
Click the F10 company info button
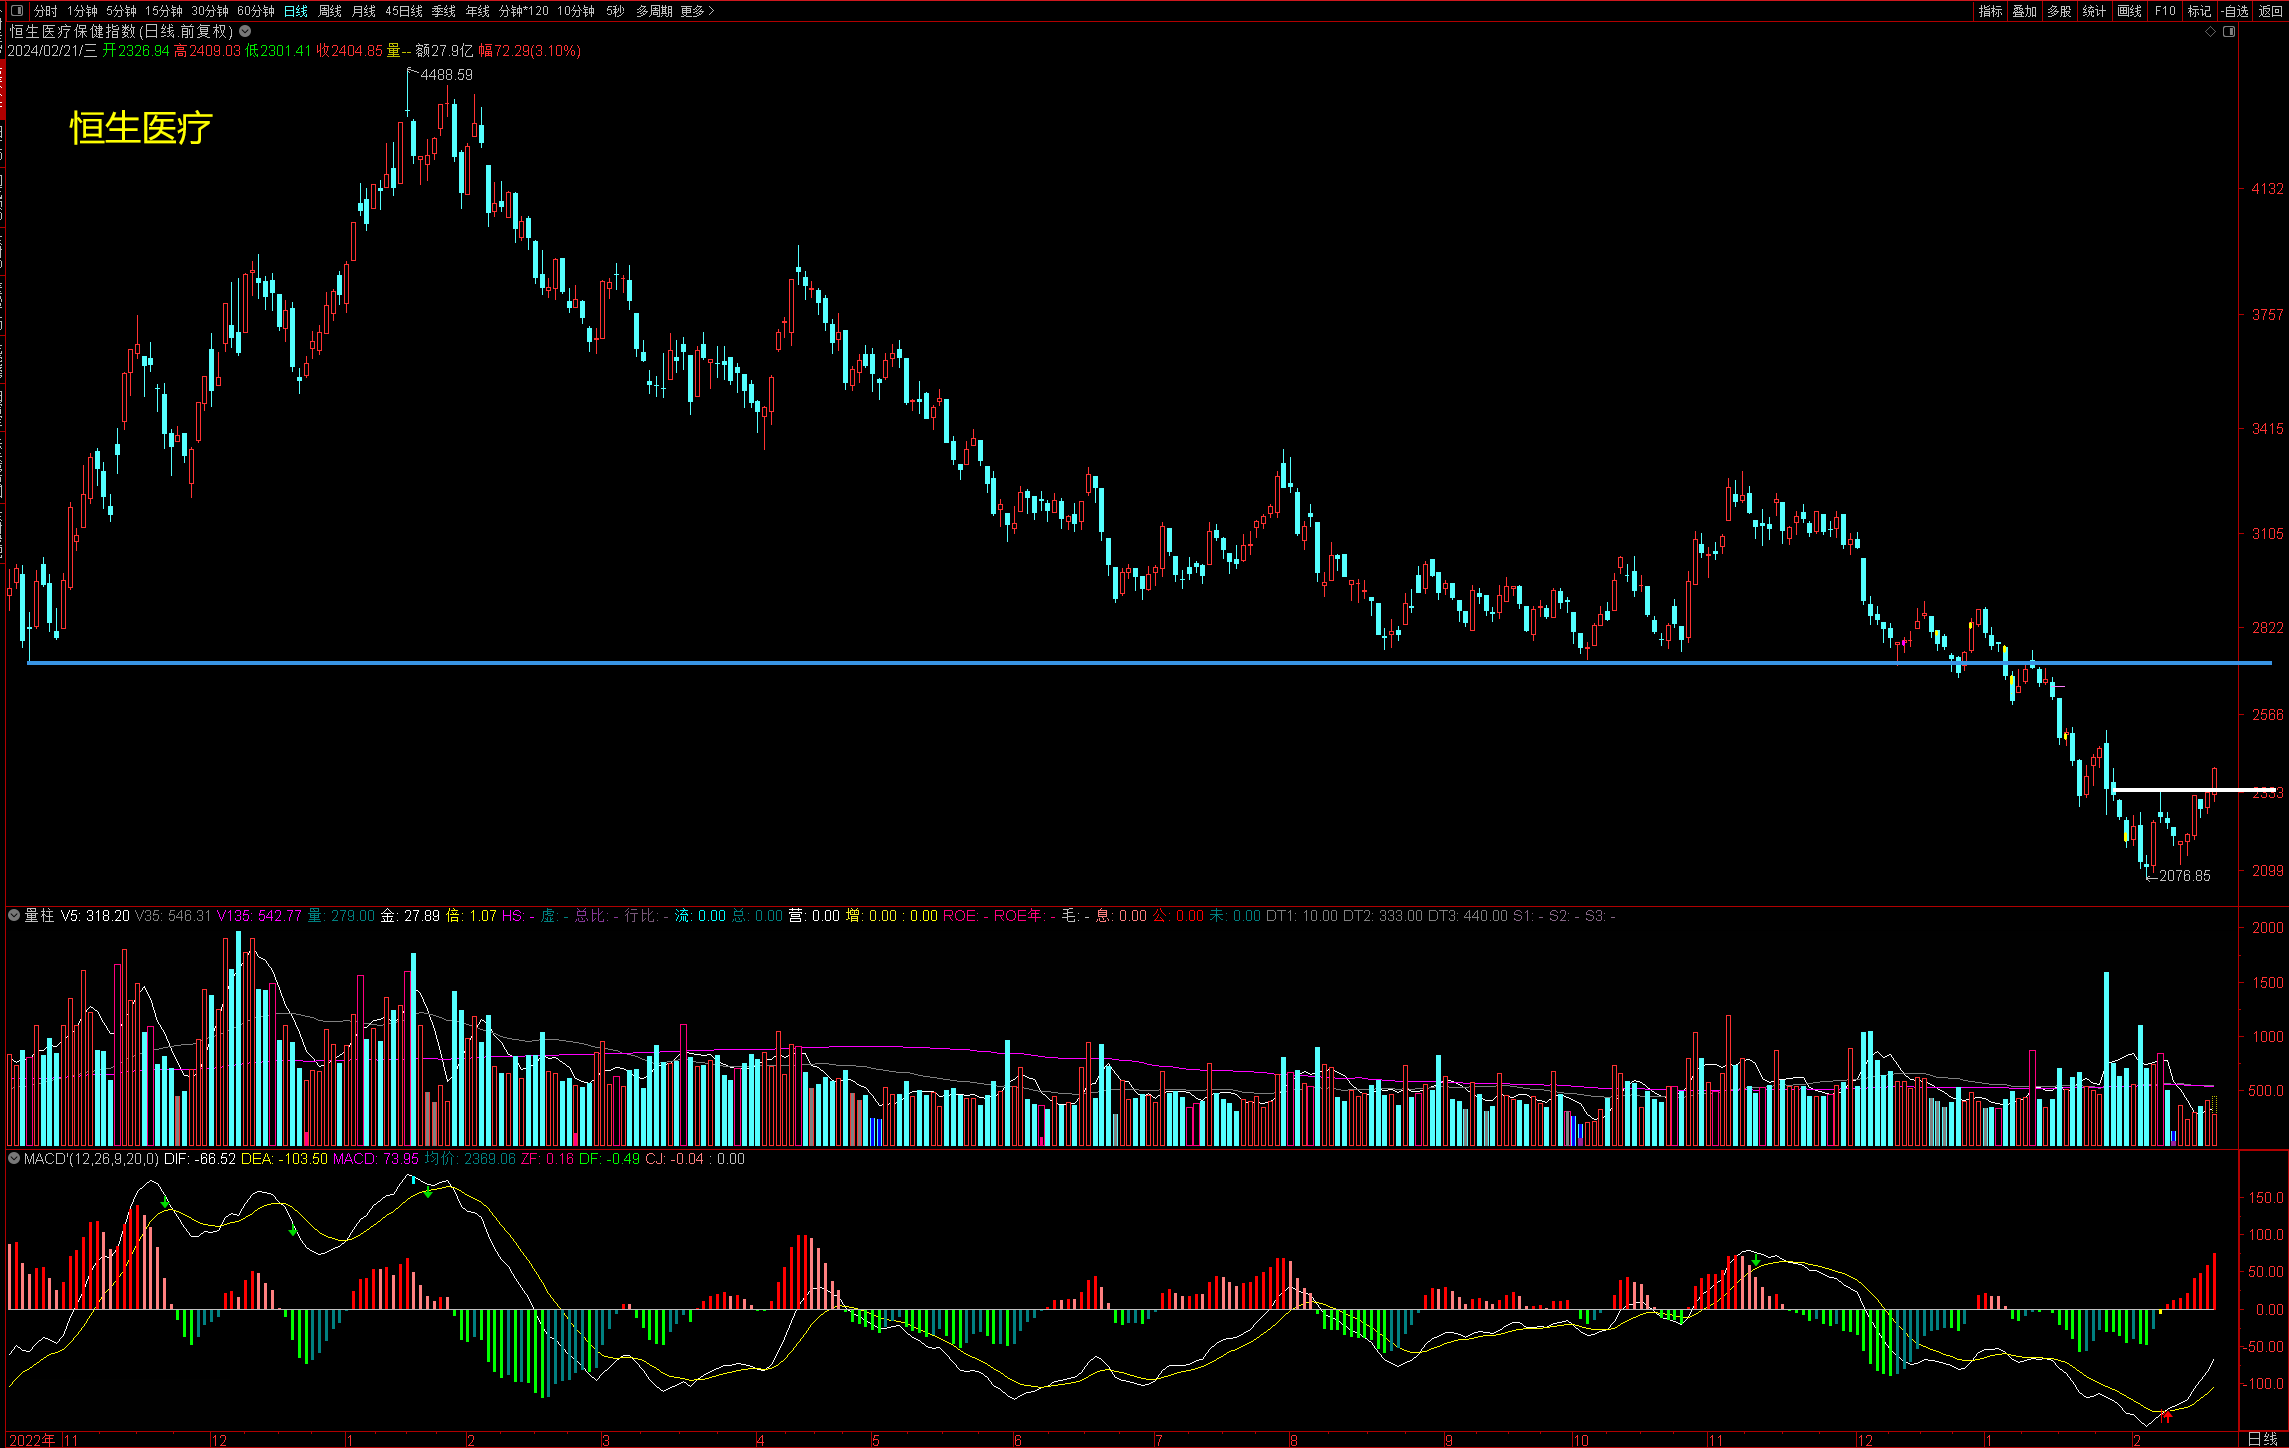point(2165,11)
